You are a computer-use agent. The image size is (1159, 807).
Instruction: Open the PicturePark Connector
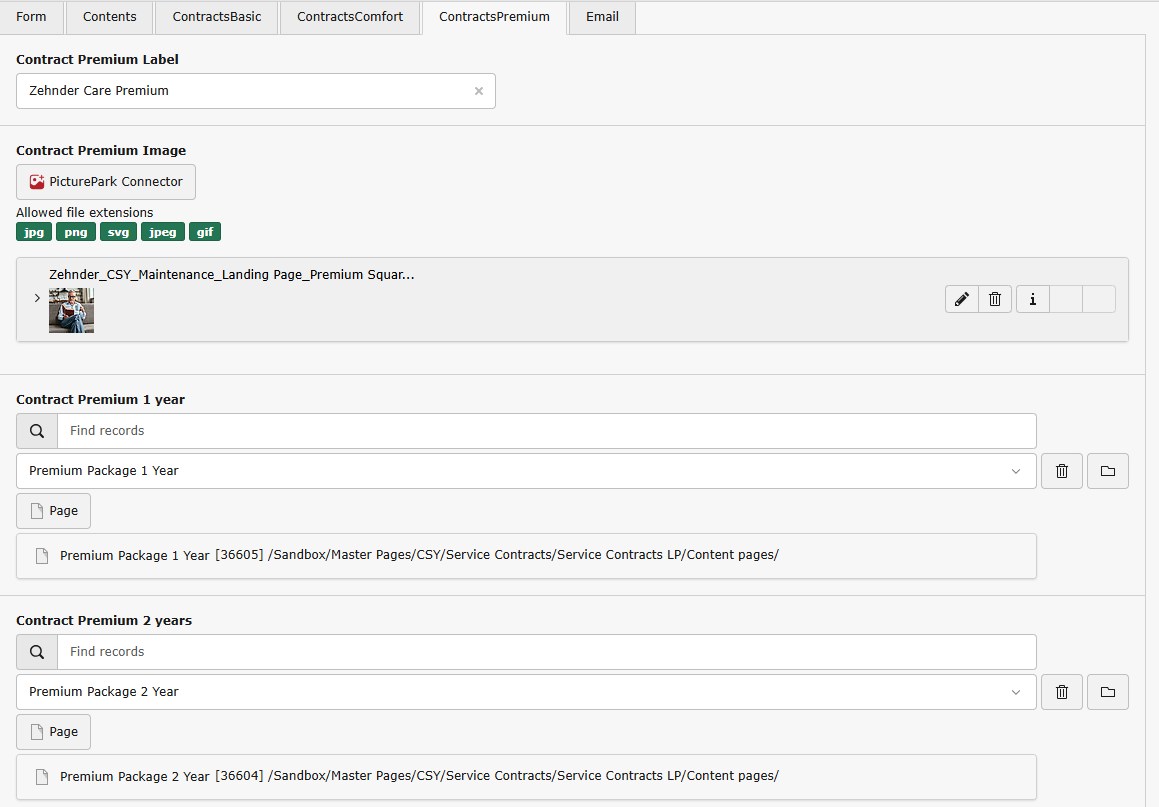click(106, 182)
